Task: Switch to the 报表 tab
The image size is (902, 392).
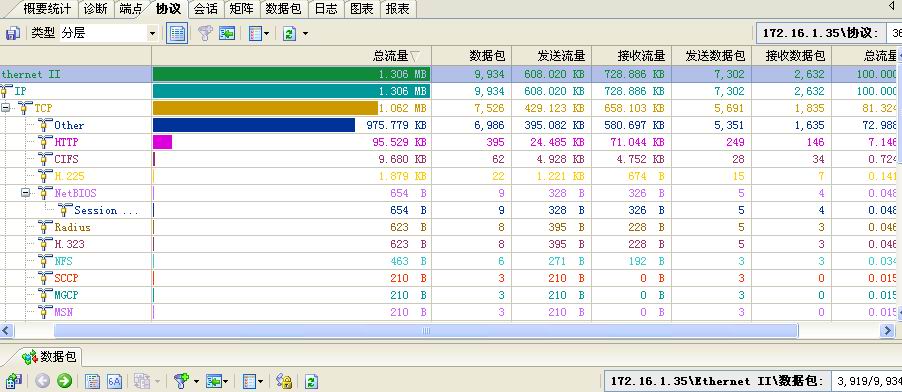Action: tap(398, 9)
